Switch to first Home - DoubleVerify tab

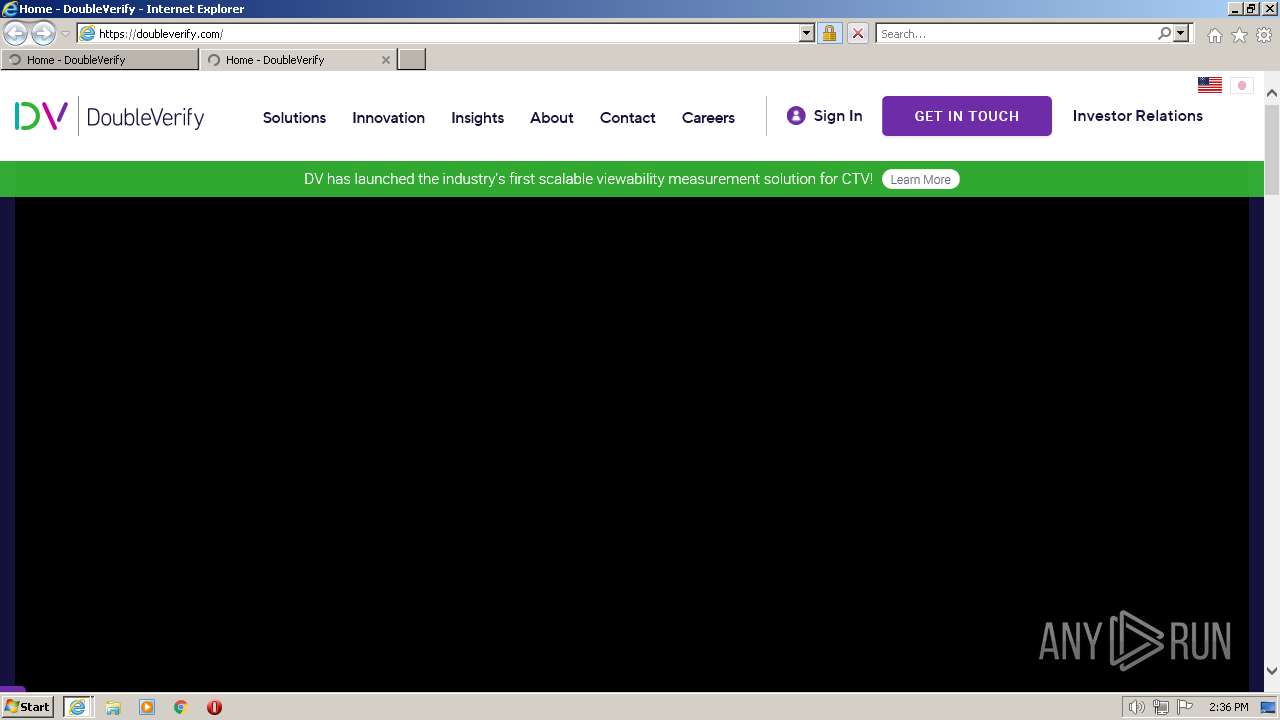(100, 60)
